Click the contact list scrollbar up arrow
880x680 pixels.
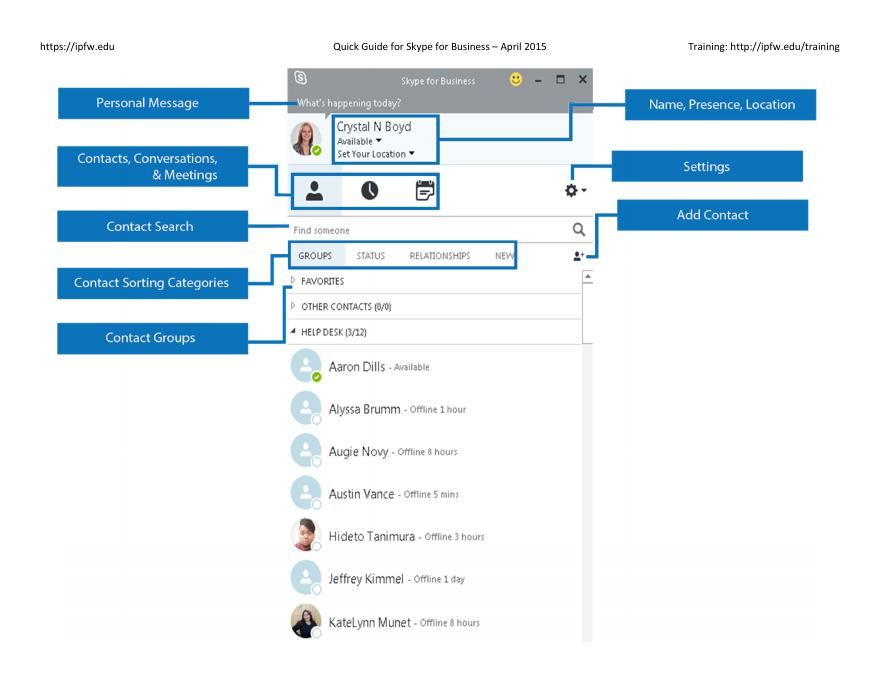588,277
